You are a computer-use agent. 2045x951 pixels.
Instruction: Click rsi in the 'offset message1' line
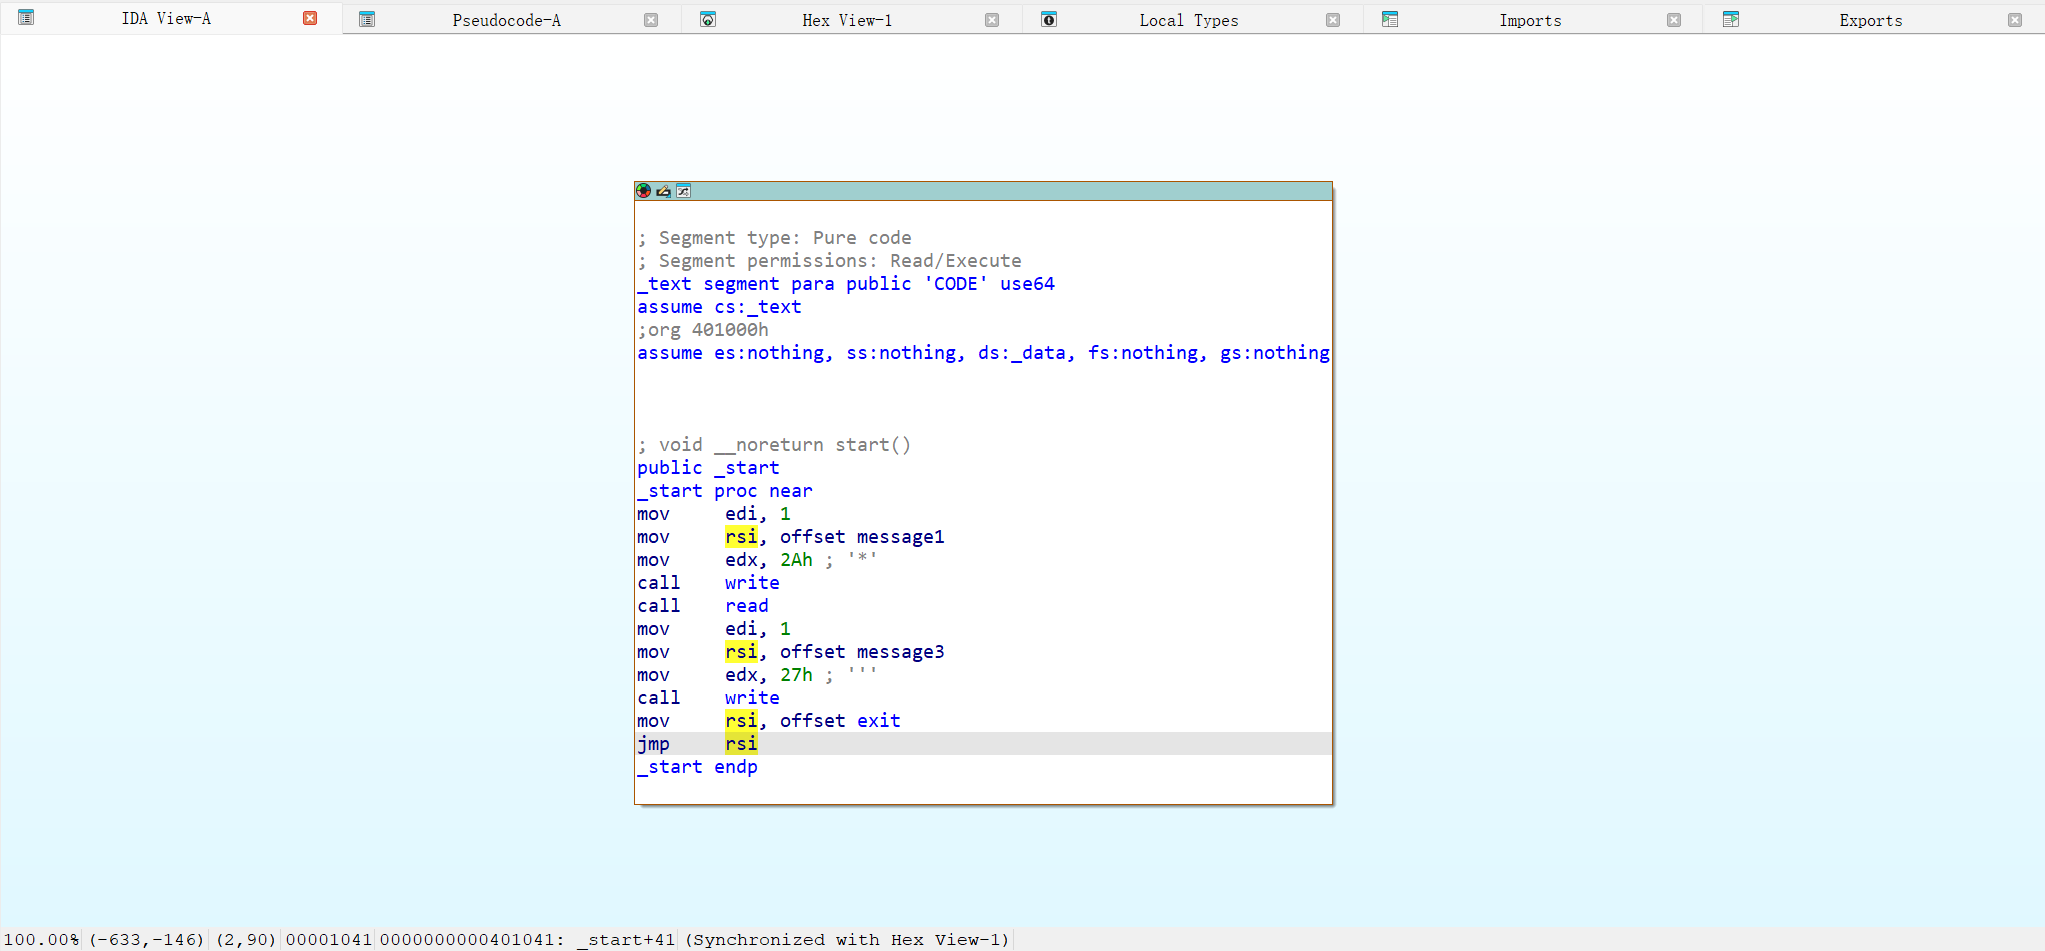(741, 537)
